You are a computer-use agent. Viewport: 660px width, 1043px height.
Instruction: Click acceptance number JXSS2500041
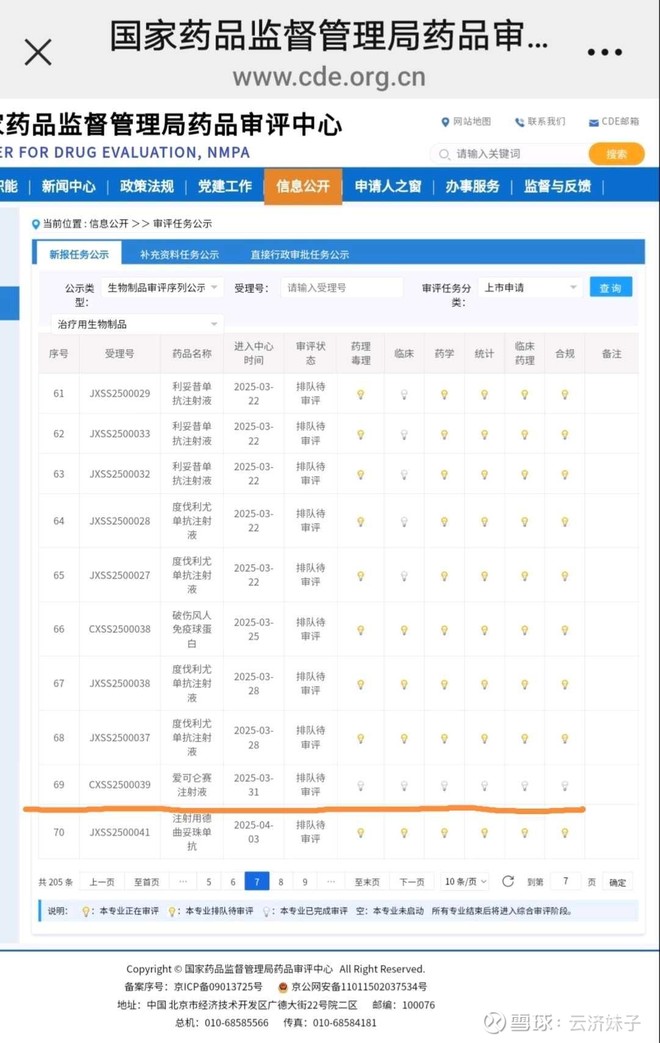point(120,832)
